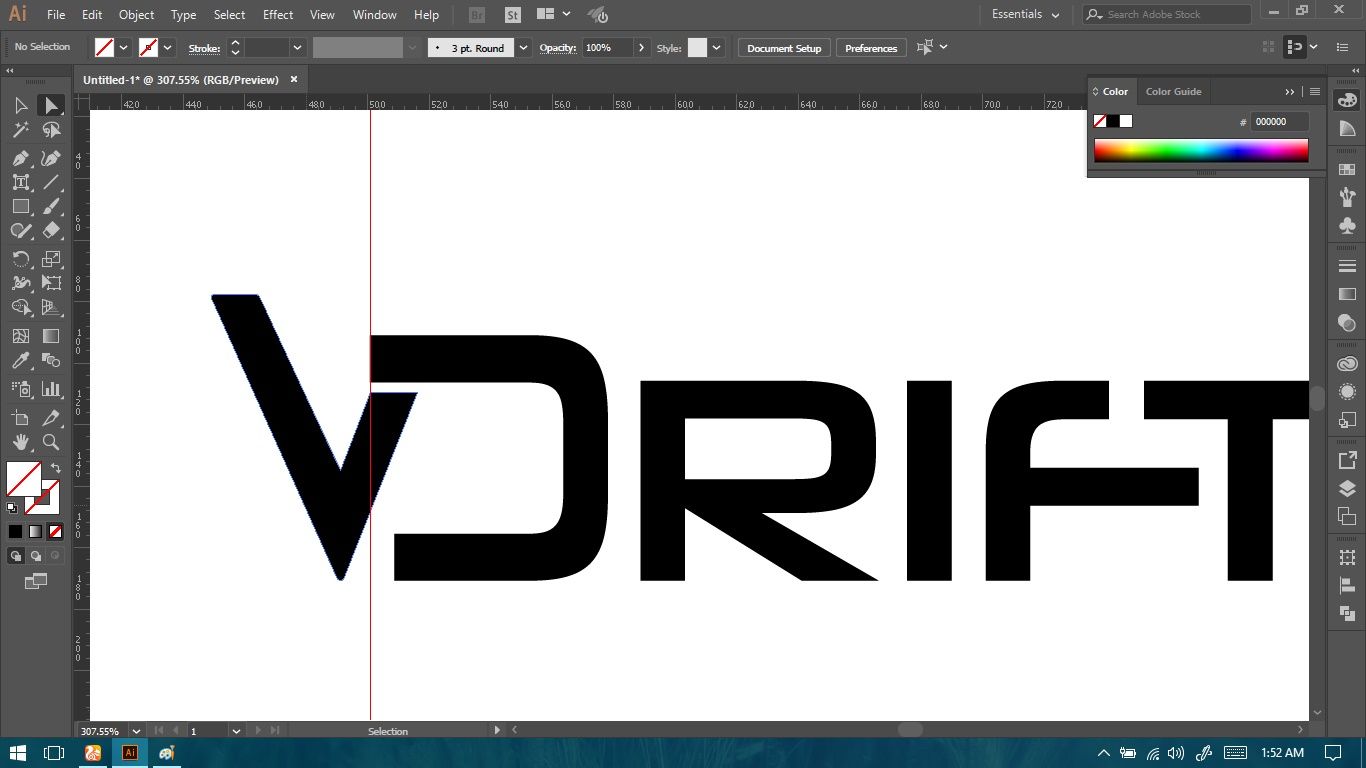Activate the Zoom tool

point(51,442)
